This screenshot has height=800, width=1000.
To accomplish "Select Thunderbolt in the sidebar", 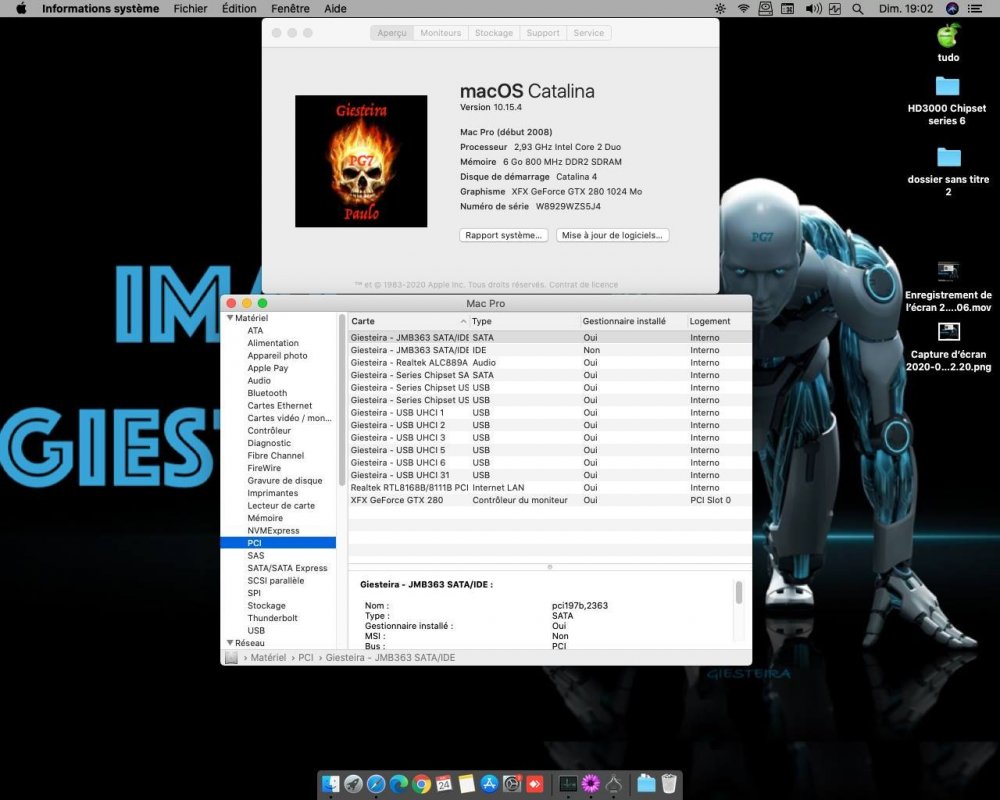I will tap(272, 618).
